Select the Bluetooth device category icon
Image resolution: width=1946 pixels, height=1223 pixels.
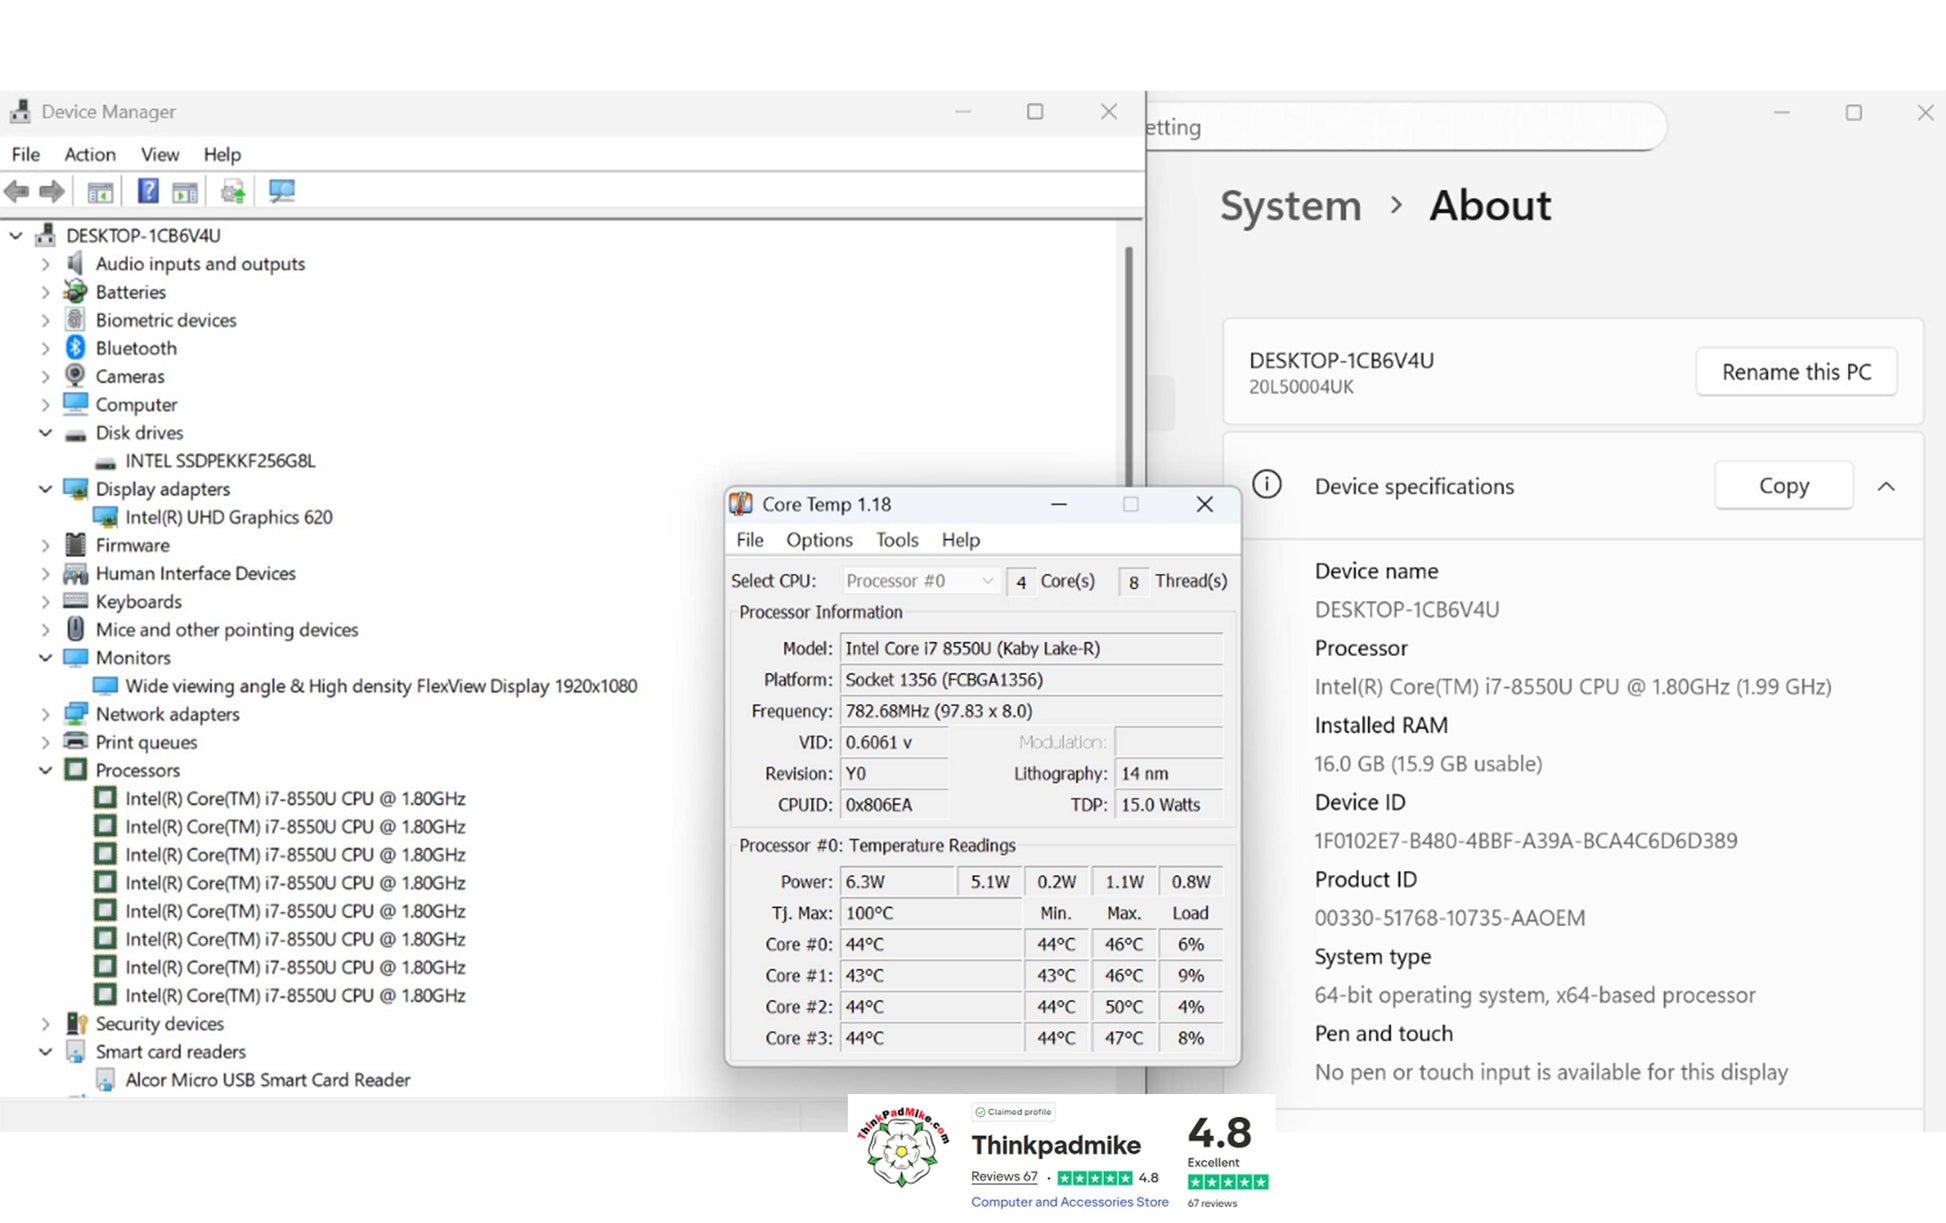tap(75, 348)
